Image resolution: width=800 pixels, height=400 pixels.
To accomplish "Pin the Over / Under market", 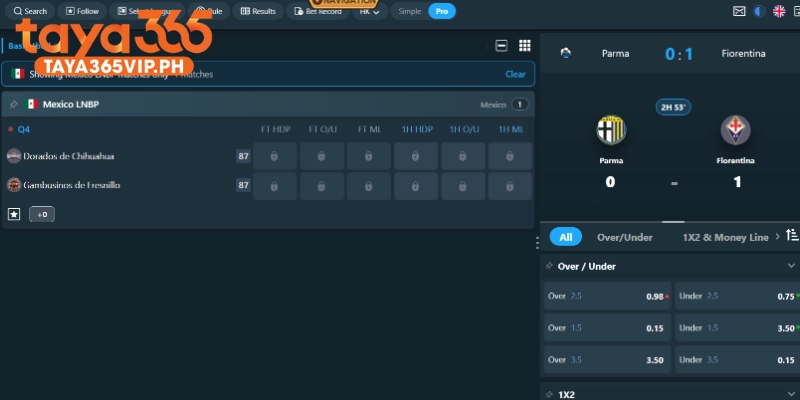I will coord(549,266).
